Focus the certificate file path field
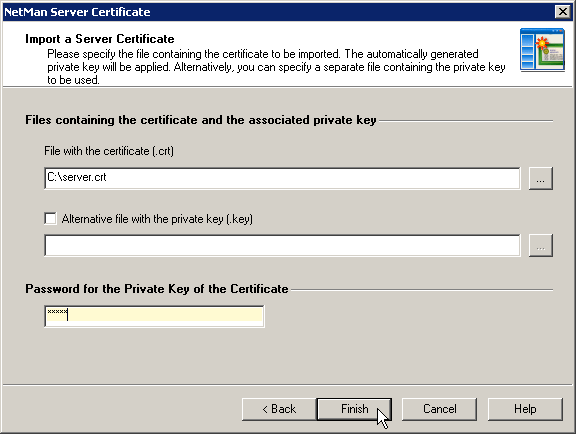This screenshot has width=576, height=434. [282, 178]
